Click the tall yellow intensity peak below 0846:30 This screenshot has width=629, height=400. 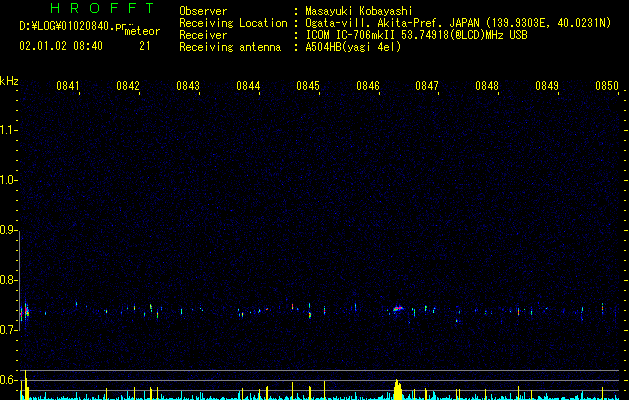398,390
